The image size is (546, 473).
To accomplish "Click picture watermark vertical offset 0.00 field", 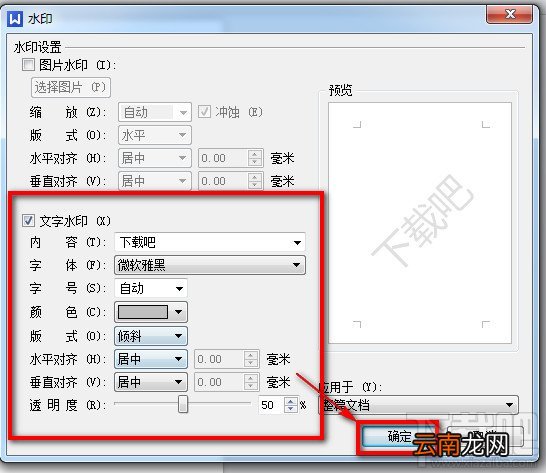I will click(x=224, y=181).
